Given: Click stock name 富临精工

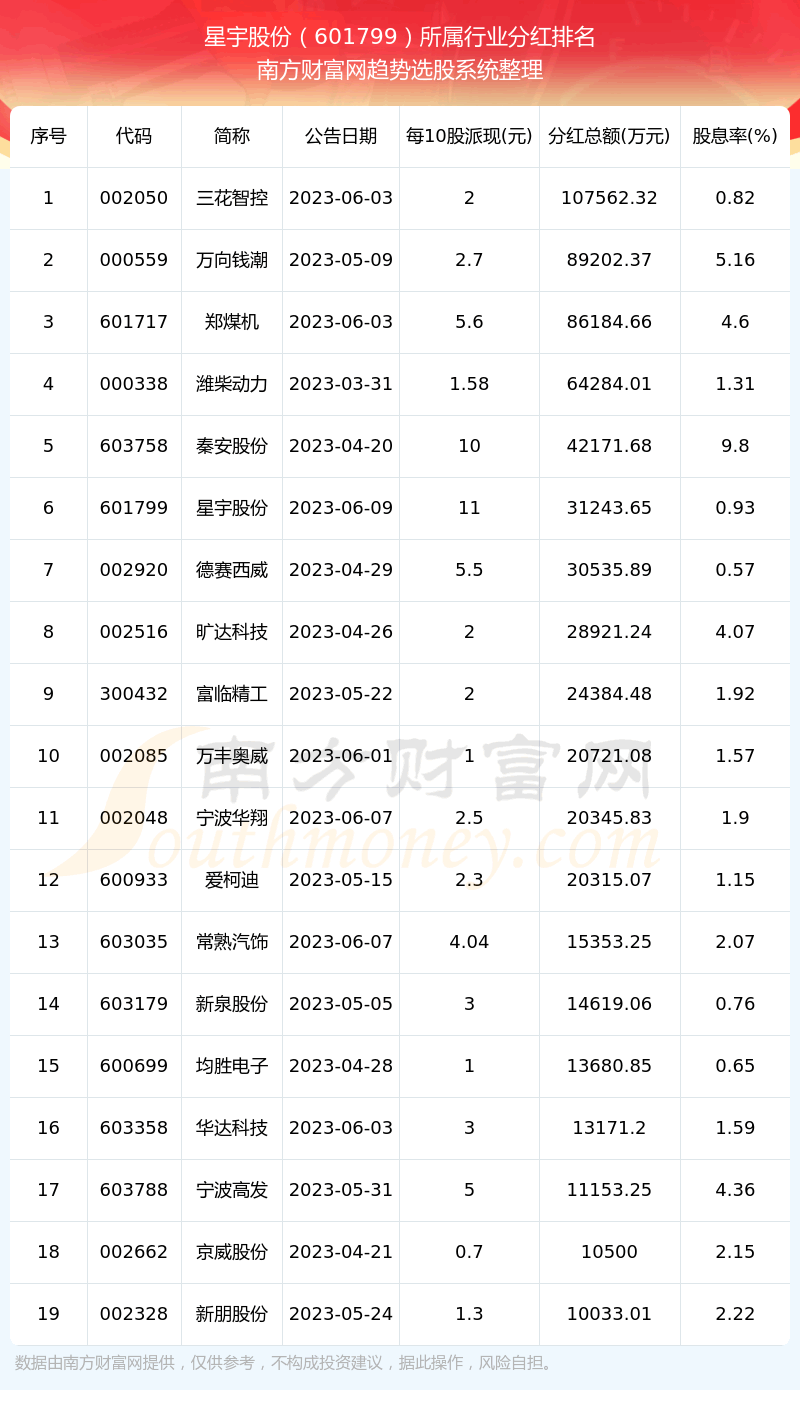Looking at the screenshot, I should point(232,694).
